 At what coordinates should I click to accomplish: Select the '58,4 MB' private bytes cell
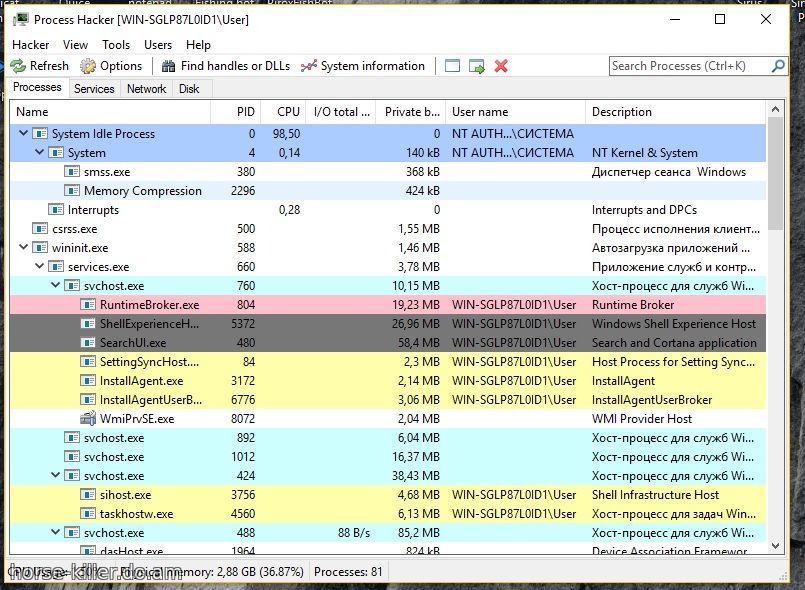click(419, 342)
